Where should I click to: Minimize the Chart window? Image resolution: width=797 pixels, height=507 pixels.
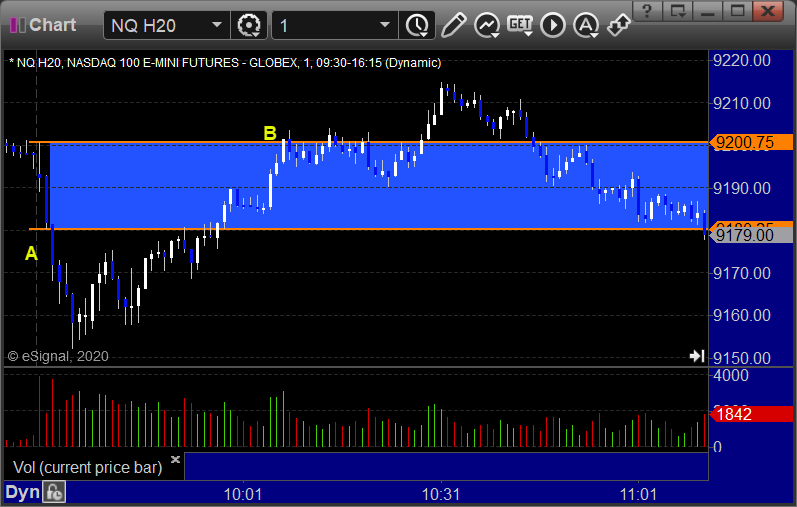pyautogui.click(x=708, y=11)
